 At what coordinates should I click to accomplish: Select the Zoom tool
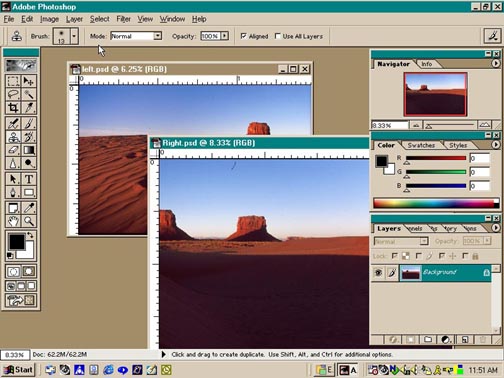[29, 221]
